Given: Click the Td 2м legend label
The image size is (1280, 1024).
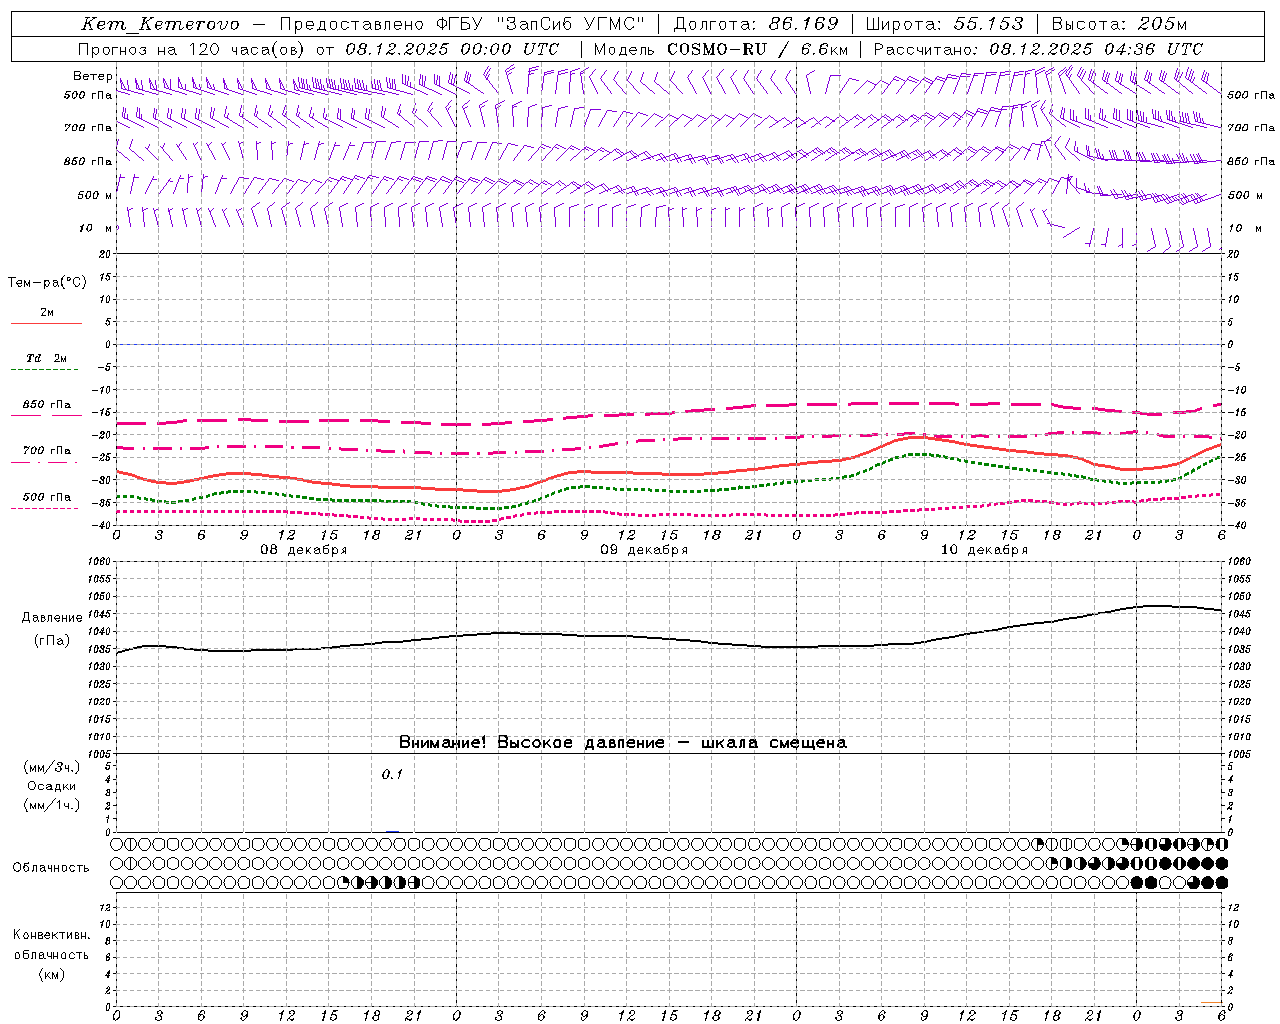Looking at the screenshot, I should [x=46, y=358].
